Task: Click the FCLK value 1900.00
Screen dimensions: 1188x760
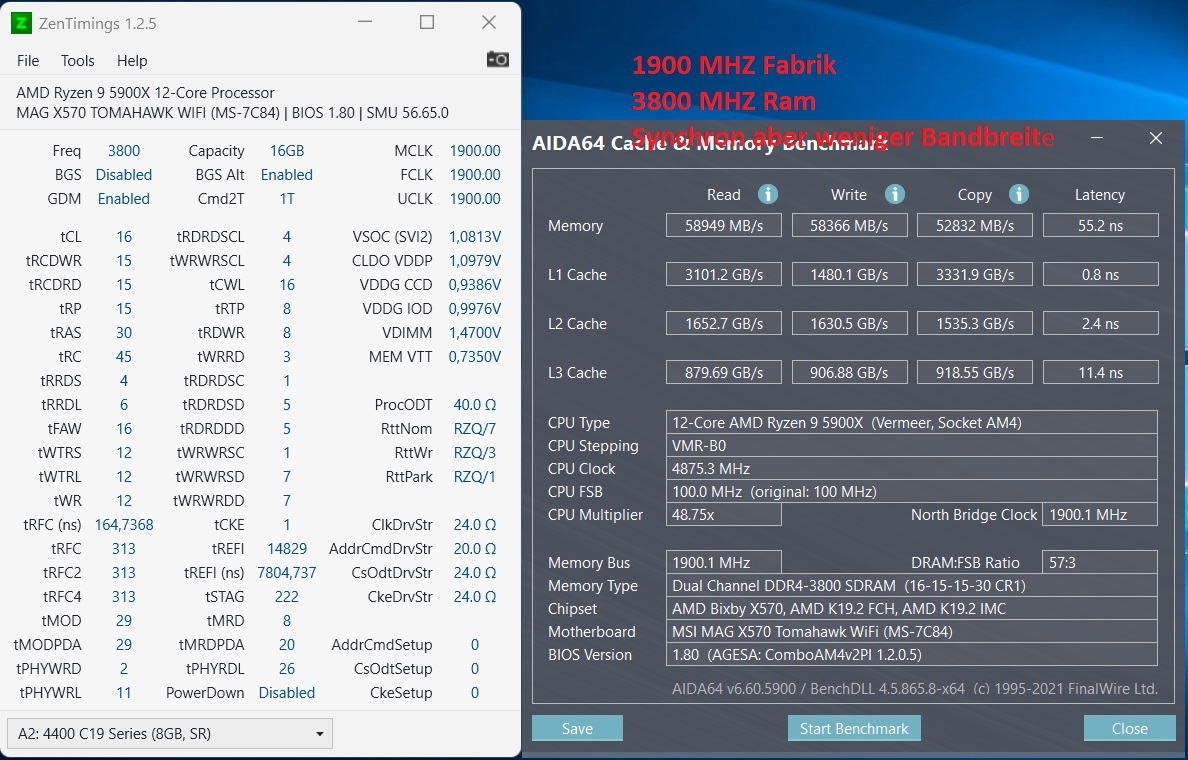Action: (x=475, y=175)
